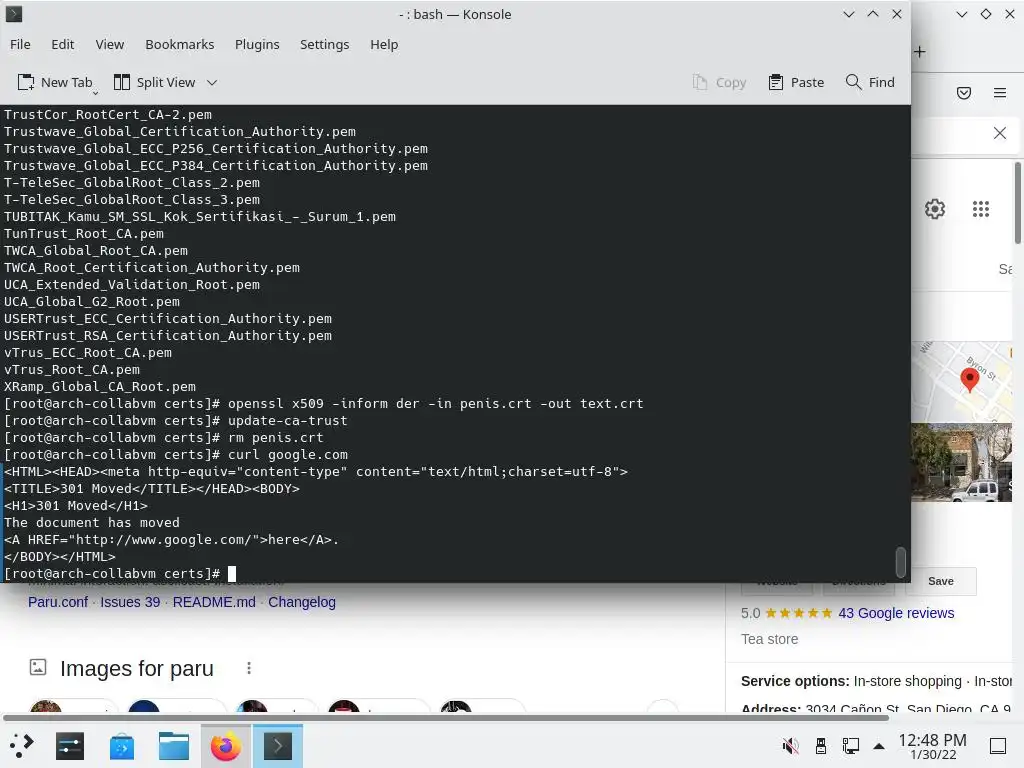Open the KDE application launcher
This screenshot has height=768, width=1024.
(x=22, y=746)
